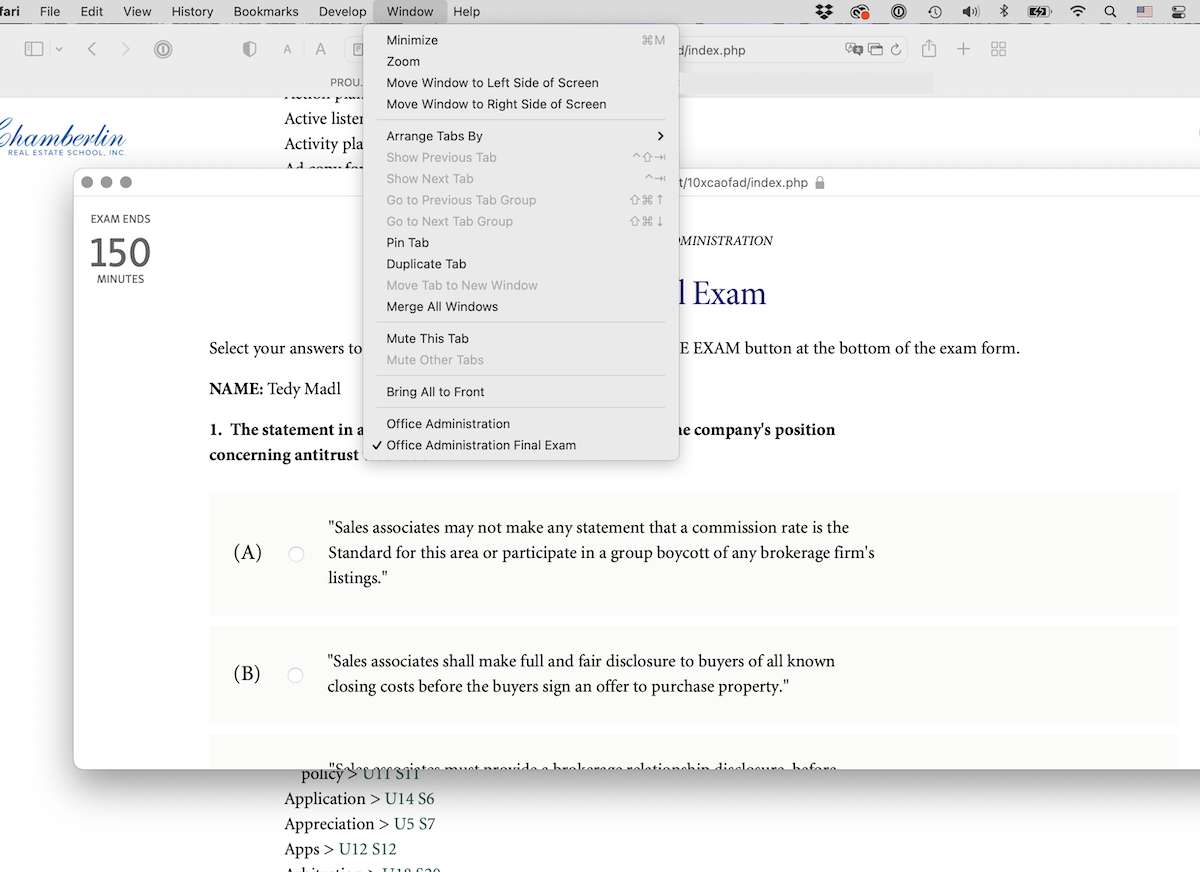
Task: Open Bluetooth menu bar icon
Action: 1004,12
